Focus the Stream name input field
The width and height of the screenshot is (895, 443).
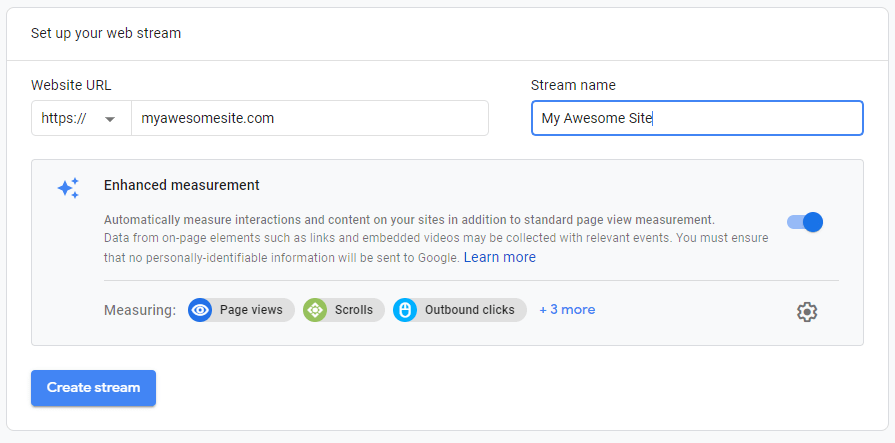[696, 118]
